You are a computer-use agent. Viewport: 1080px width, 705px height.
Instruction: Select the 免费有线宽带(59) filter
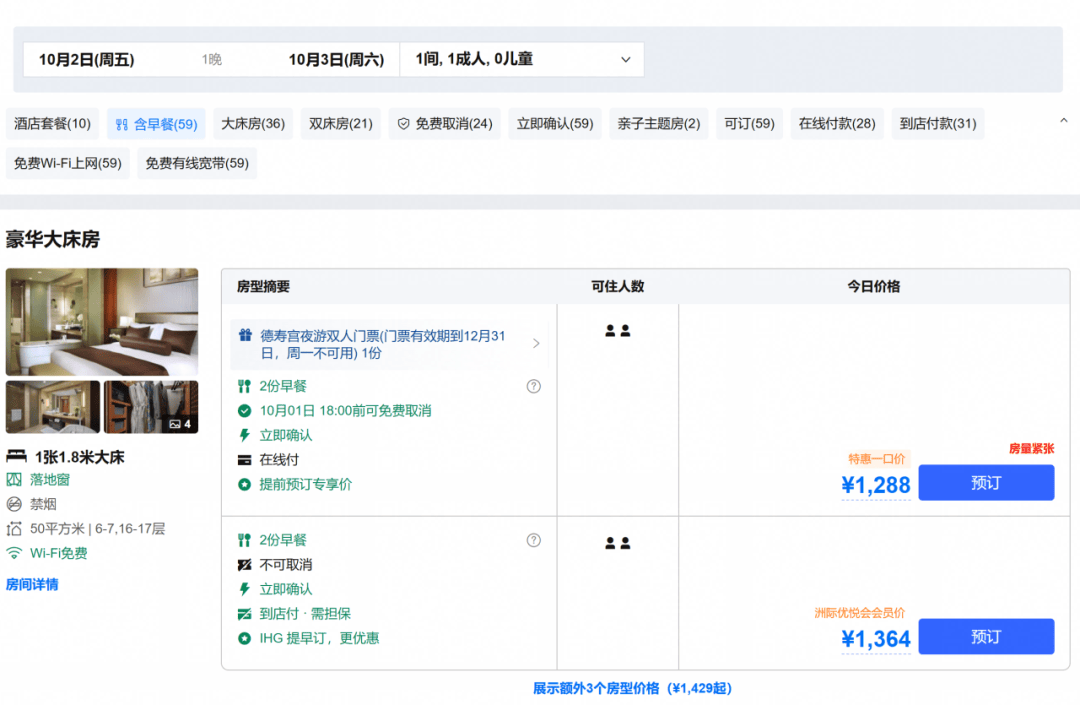point(197,163)
